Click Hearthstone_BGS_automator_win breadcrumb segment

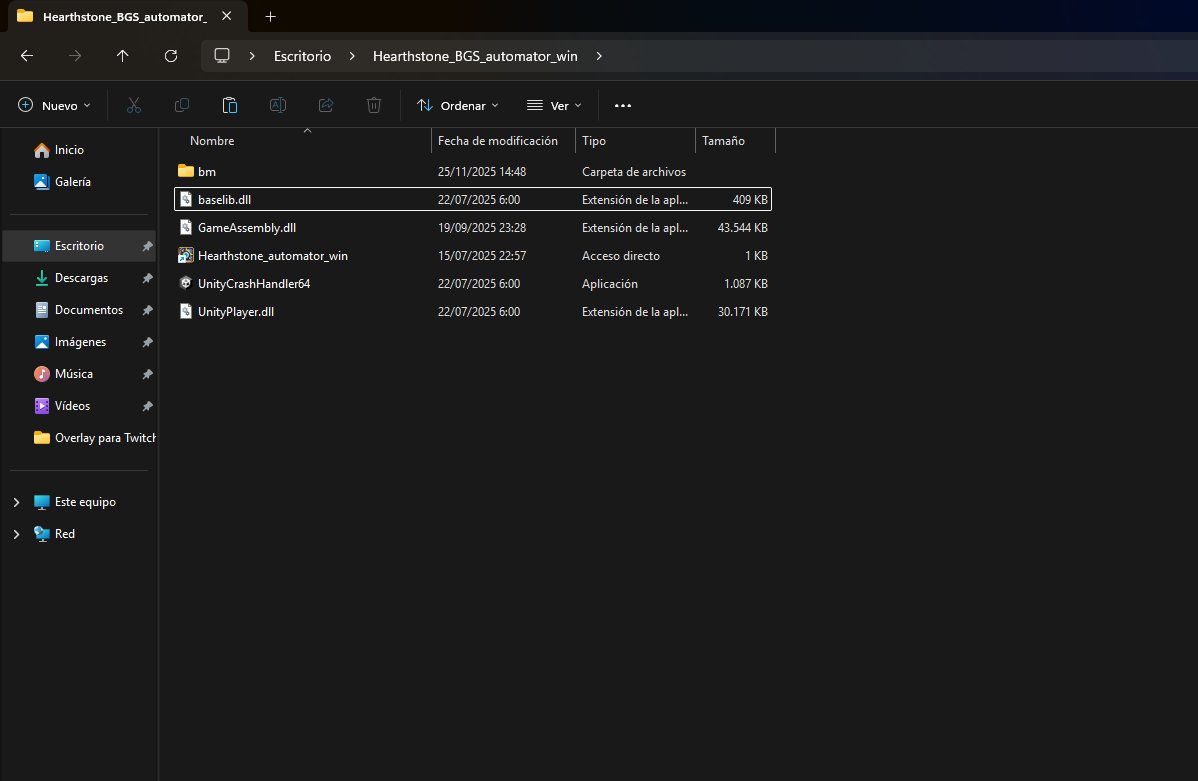point(475,56)
